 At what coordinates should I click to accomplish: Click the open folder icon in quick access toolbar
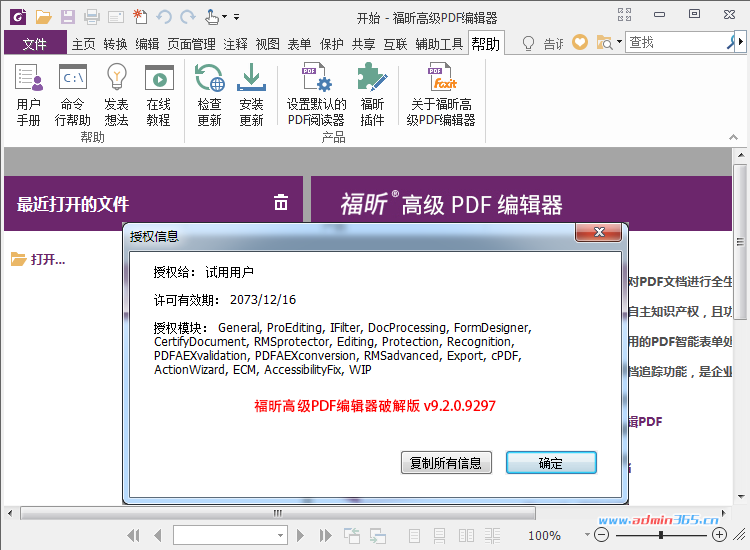[x=43, y=17]
